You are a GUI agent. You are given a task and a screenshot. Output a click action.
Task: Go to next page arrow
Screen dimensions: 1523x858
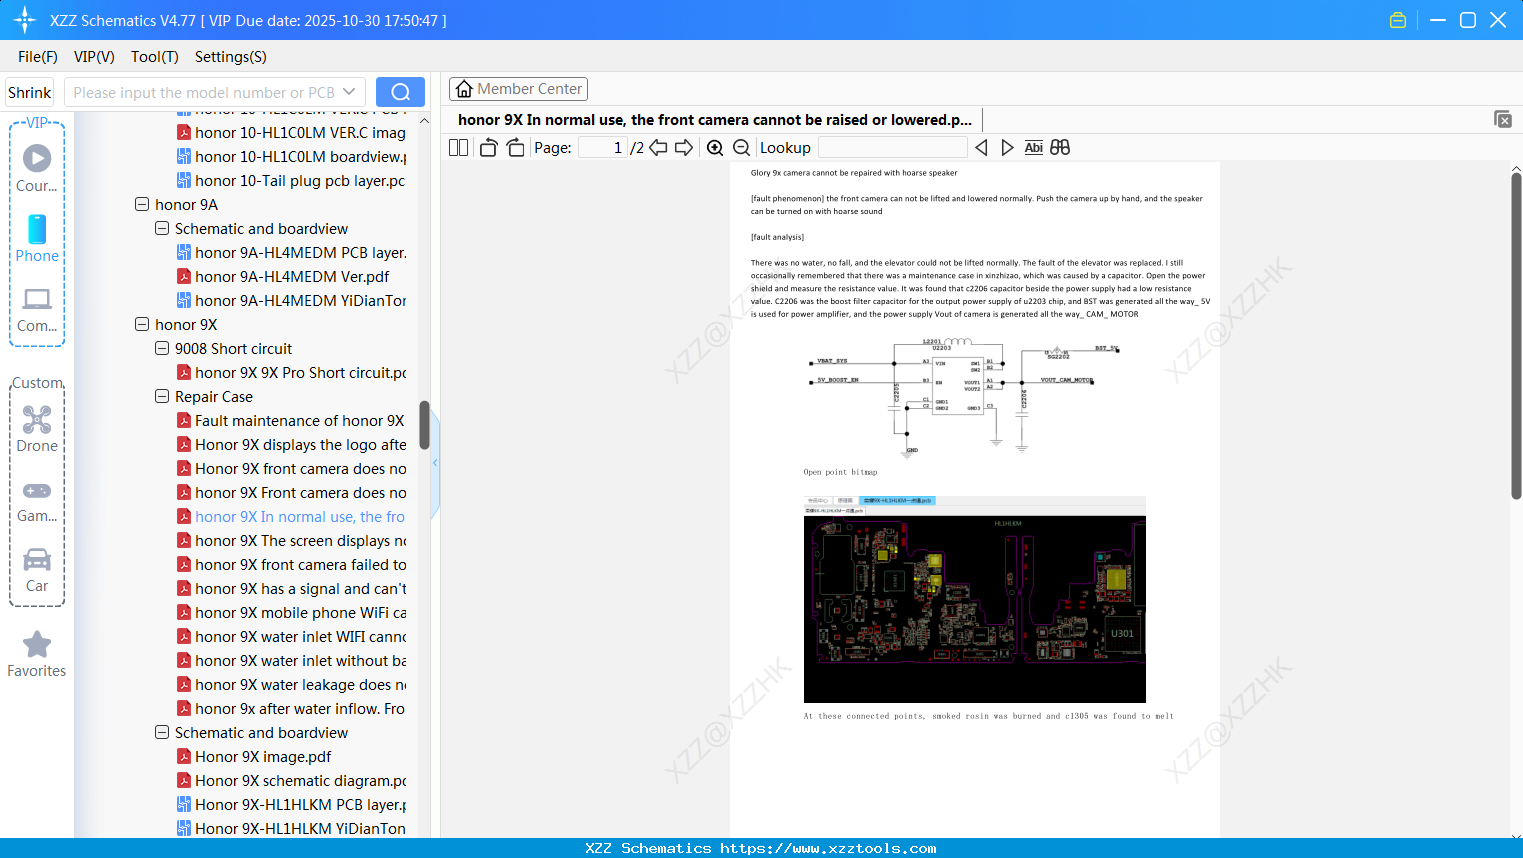click(x=684, y=147)
